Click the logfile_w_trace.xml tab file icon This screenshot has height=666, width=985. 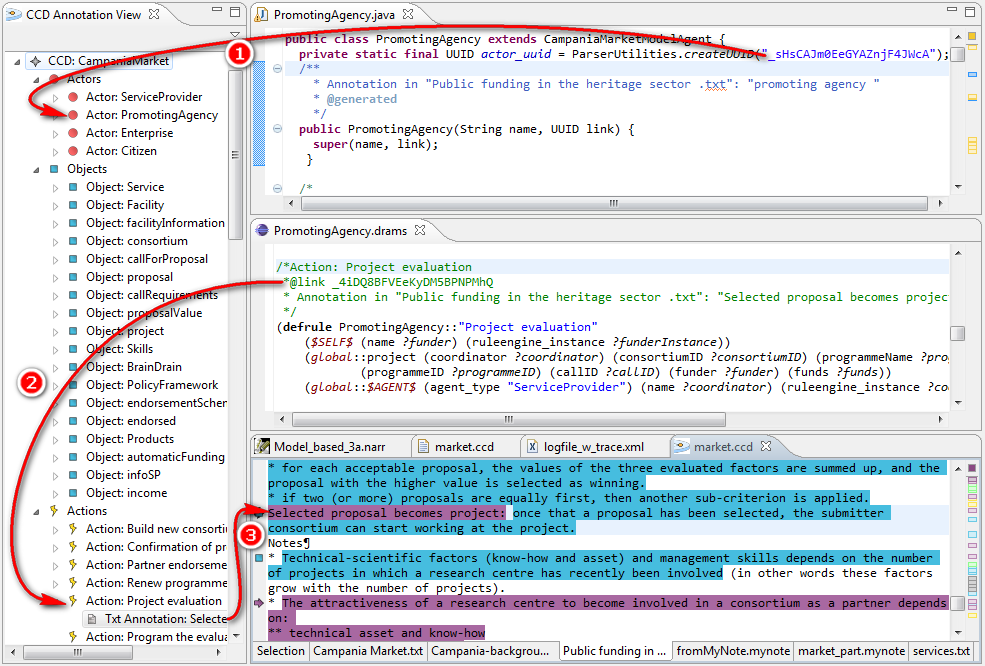531,446
